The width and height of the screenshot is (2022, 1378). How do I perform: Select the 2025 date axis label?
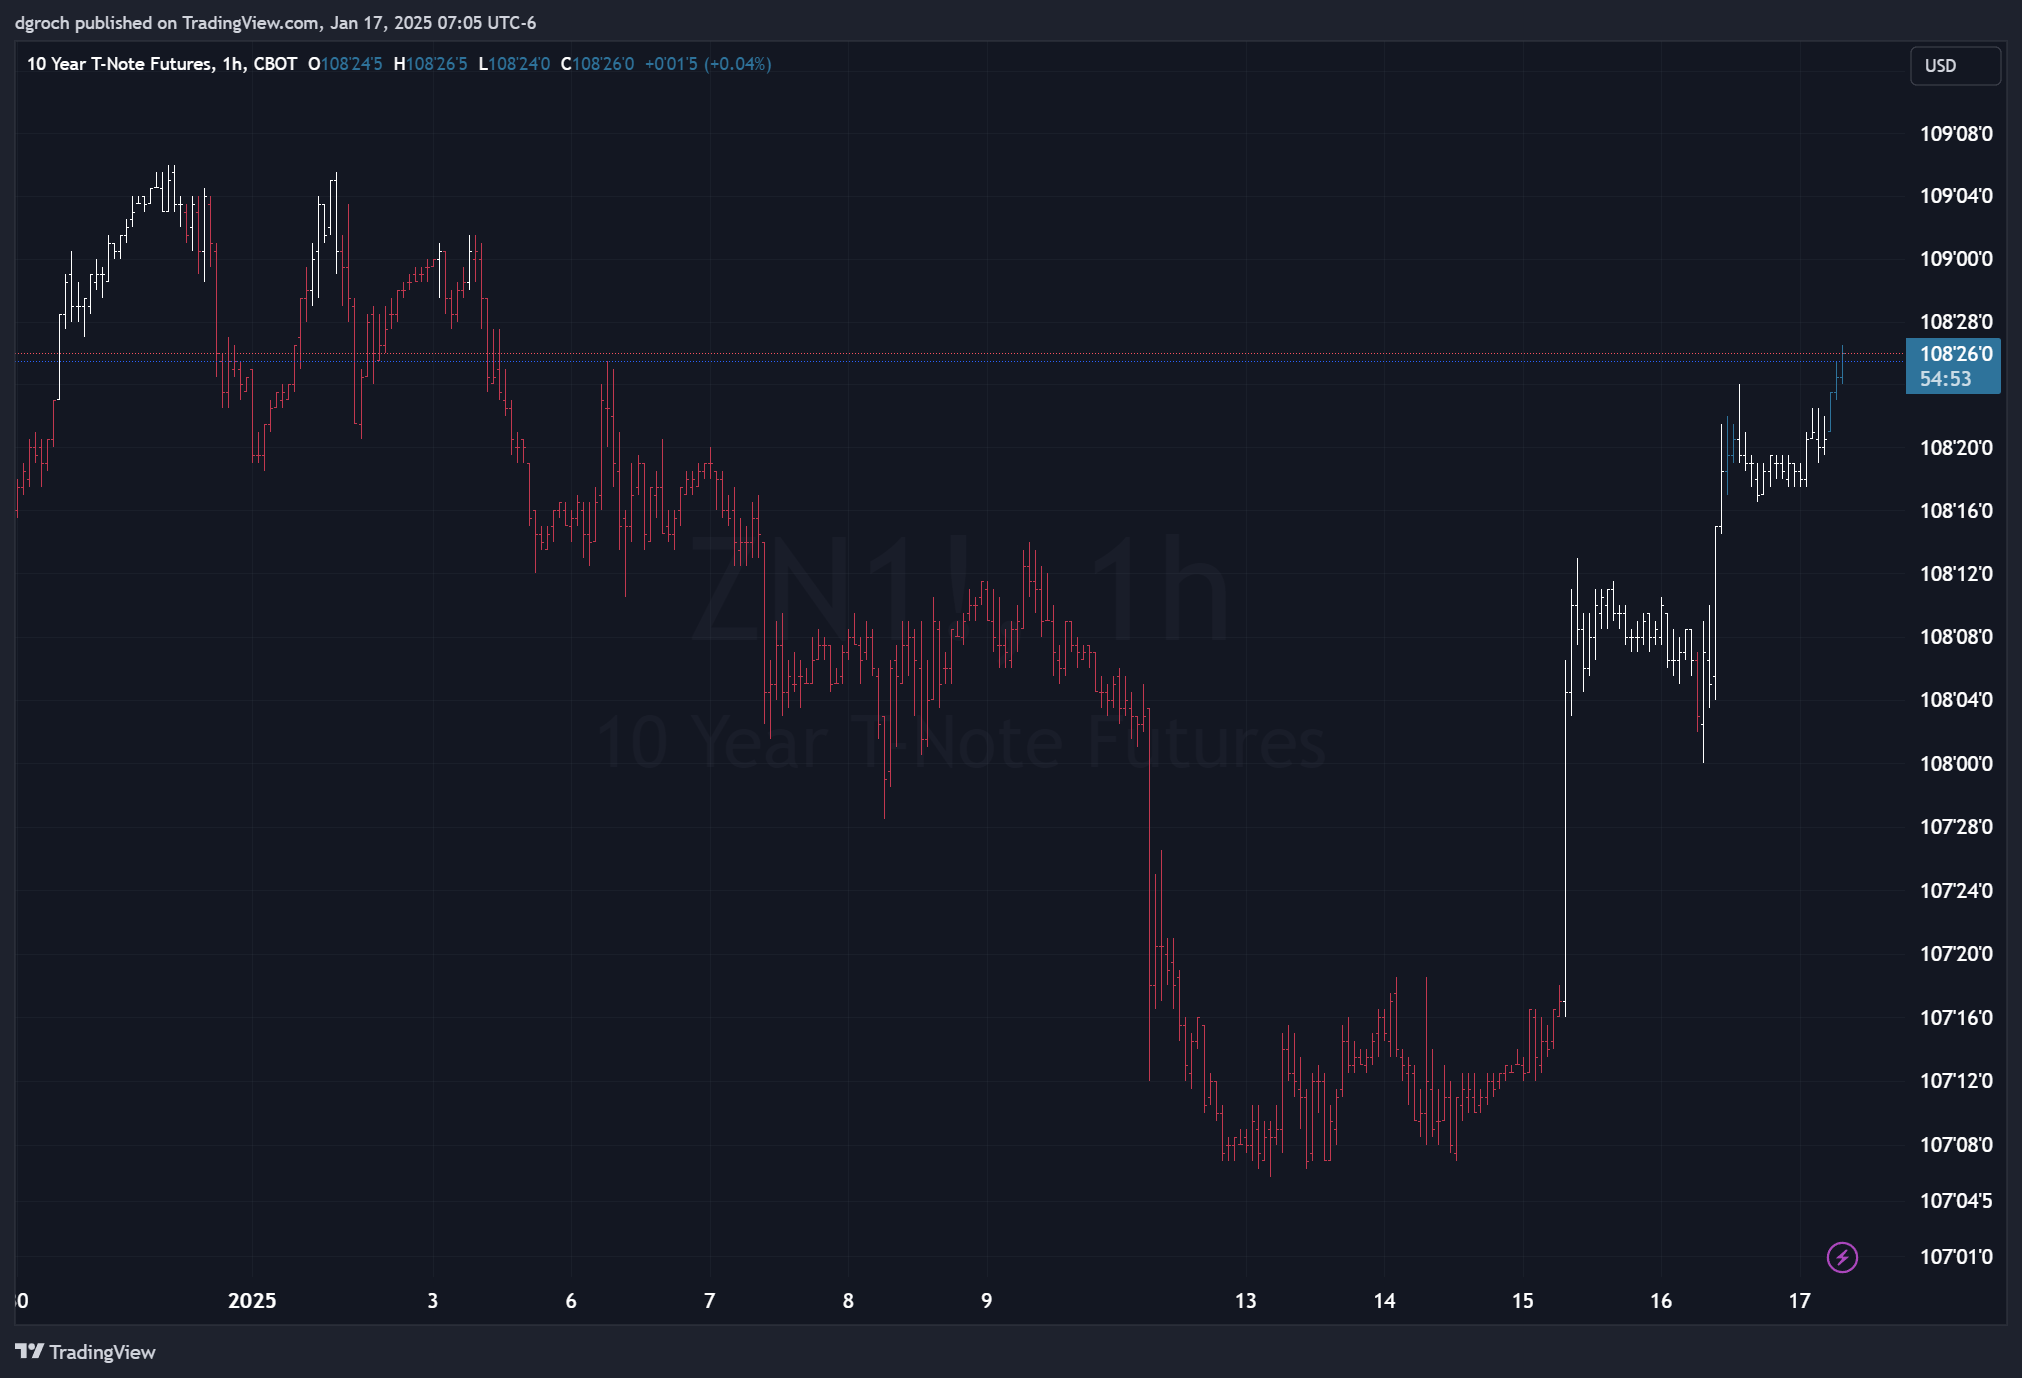click(x=252, y=1301)
